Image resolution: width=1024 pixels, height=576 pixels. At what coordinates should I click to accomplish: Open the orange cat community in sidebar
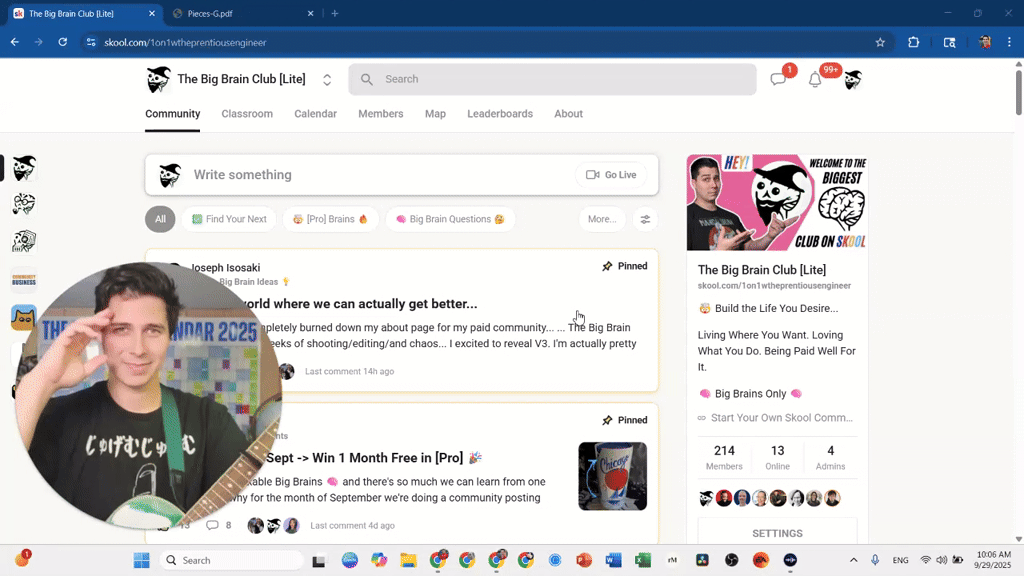tap(24, 317)
